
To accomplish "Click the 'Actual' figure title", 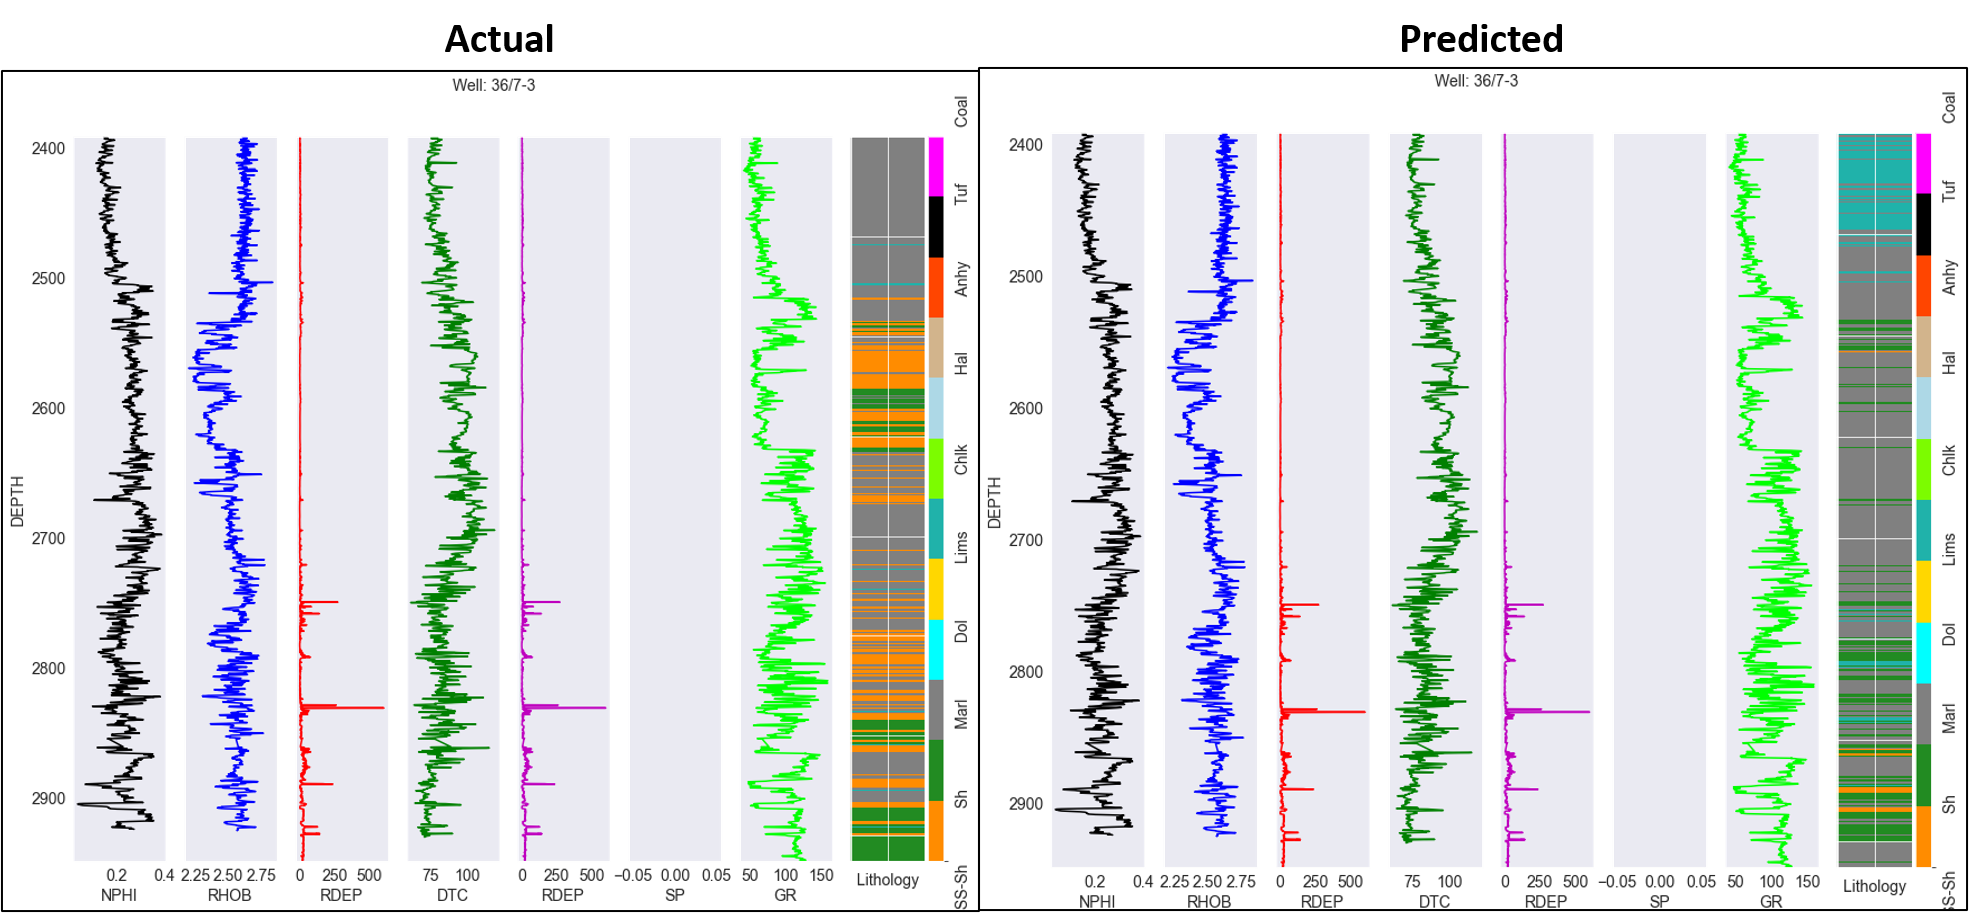I will coord(499,39).
